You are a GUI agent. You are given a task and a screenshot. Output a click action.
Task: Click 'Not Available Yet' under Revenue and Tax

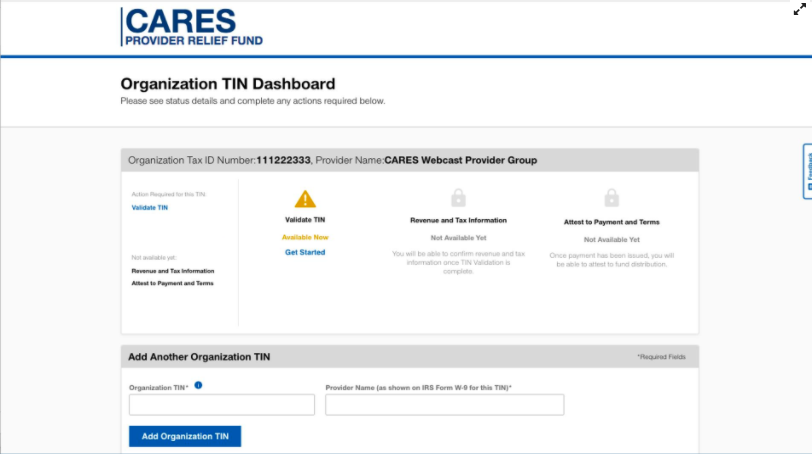pos(458,238)
